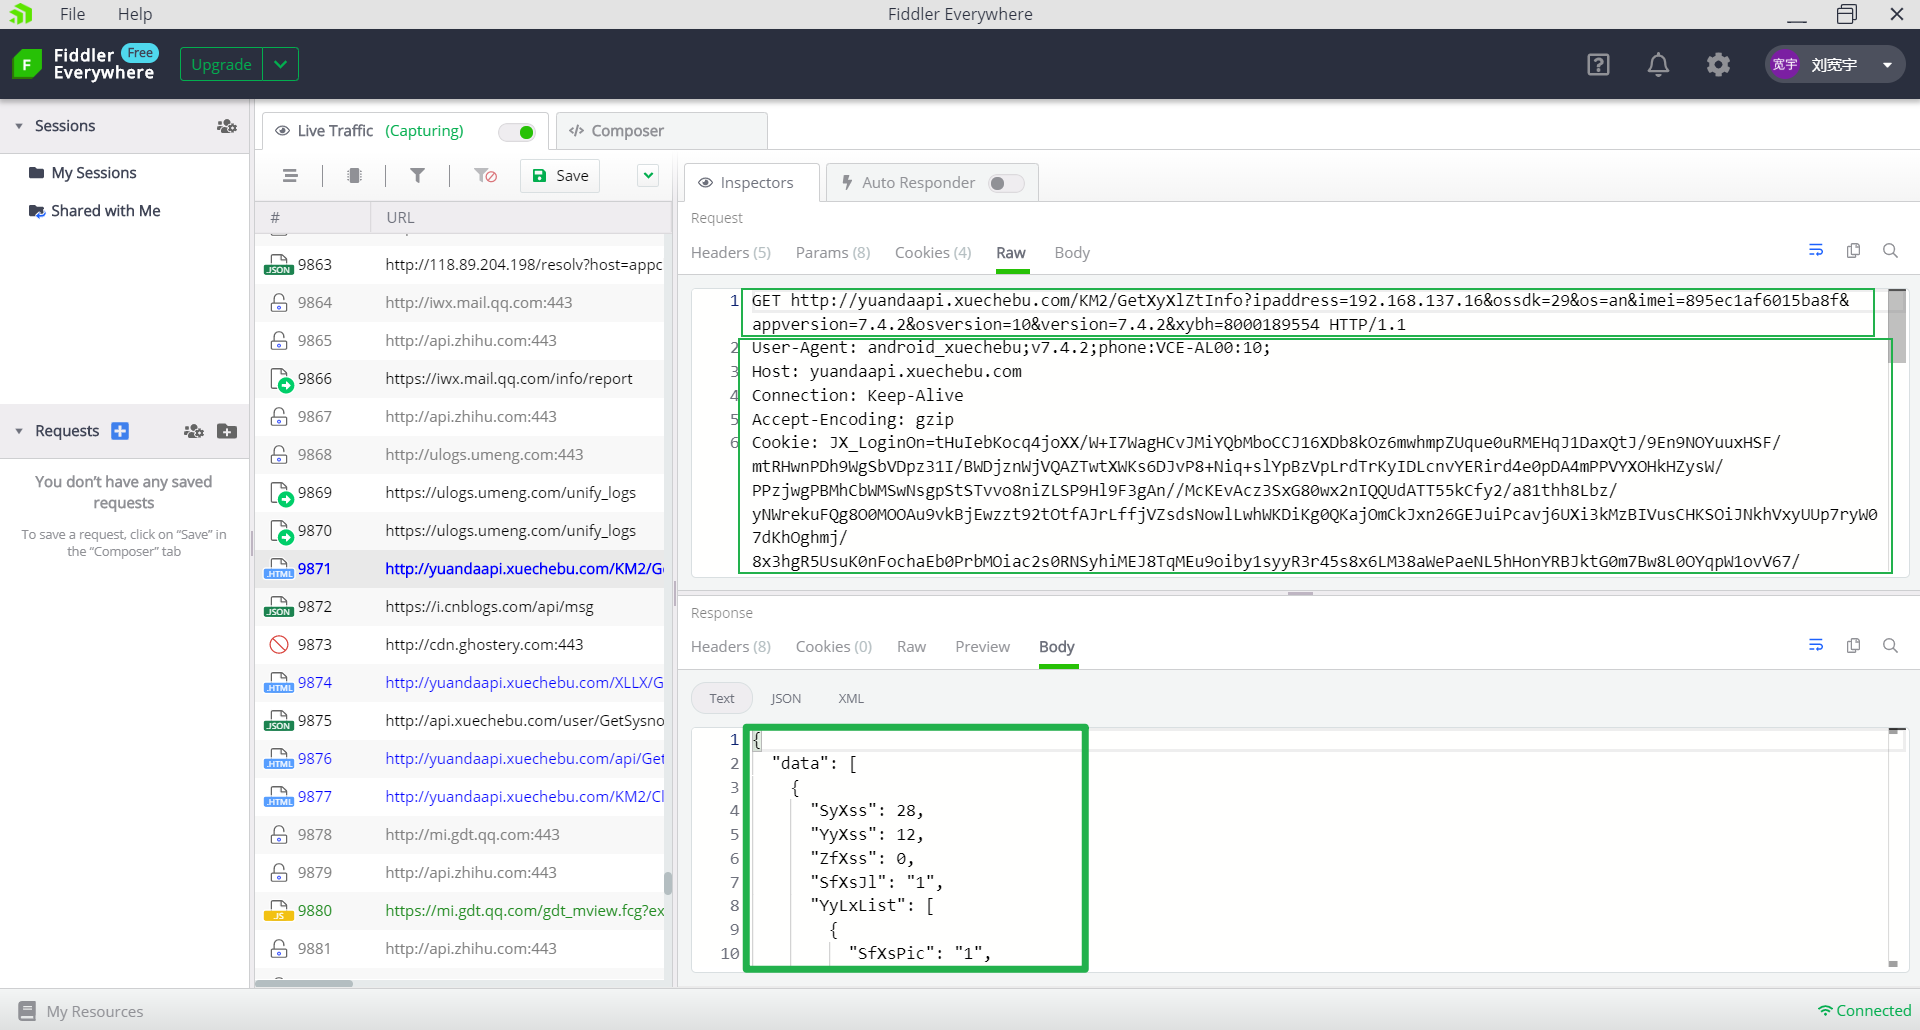The height and width of the screenshot is (1030, 1920).
Task: Create new requests folder icon
Action: (227, 431)
